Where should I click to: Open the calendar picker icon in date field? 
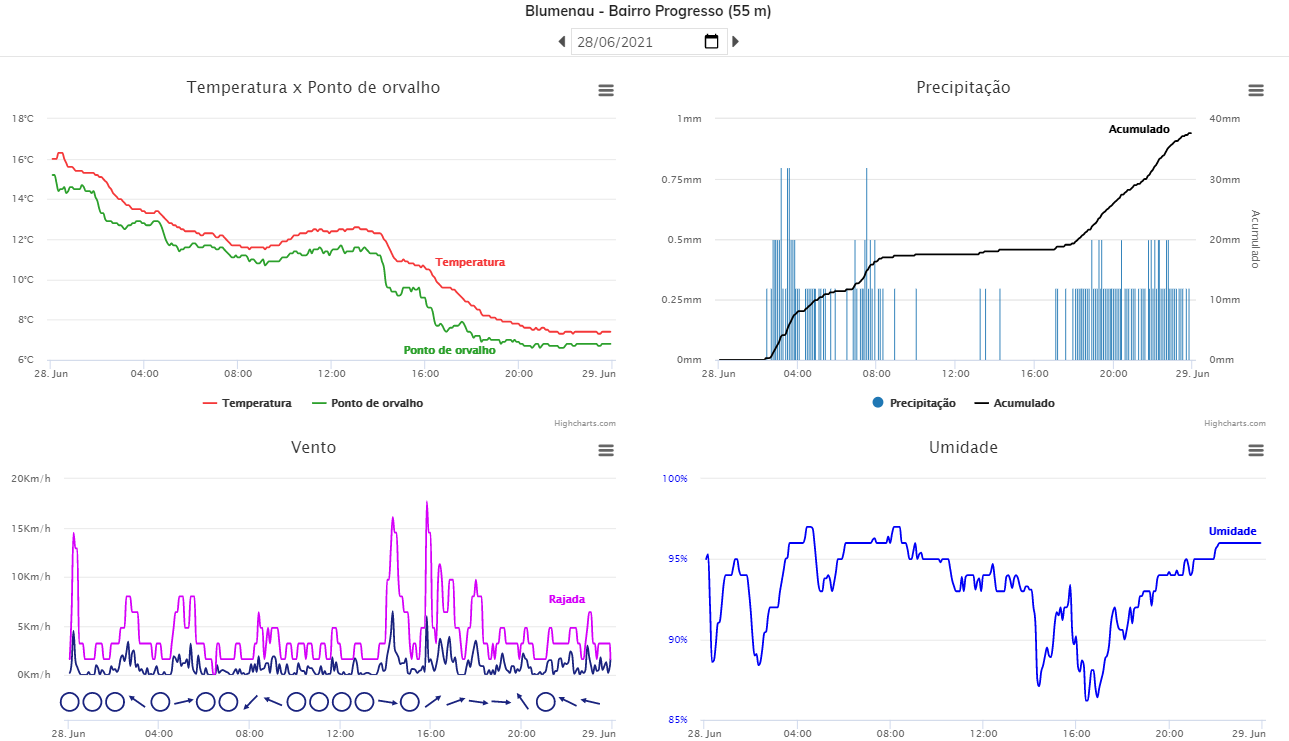pyautogui.click(x=712, y=42)
